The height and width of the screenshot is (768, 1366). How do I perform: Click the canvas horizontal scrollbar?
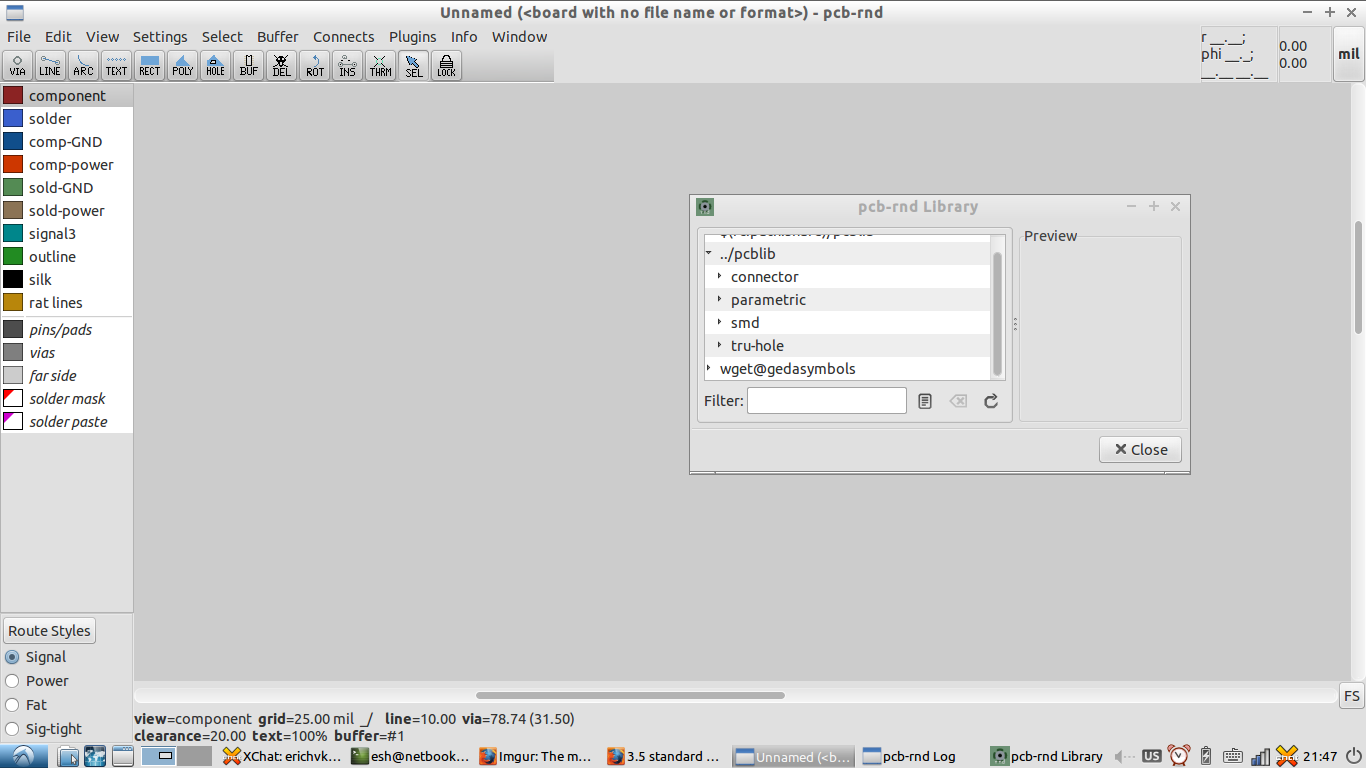[631, 695]
